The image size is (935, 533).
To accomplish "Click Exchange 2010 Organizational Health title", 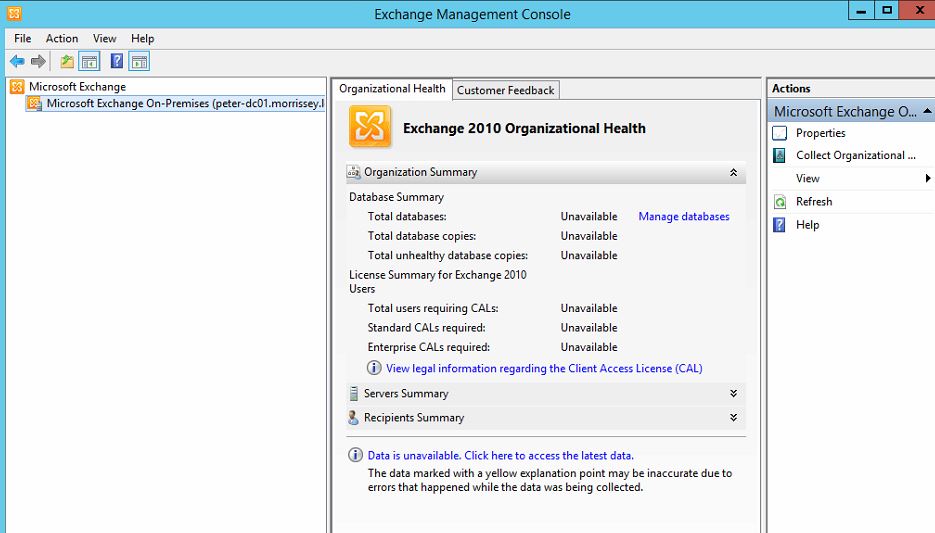I will tap(524, 128).
